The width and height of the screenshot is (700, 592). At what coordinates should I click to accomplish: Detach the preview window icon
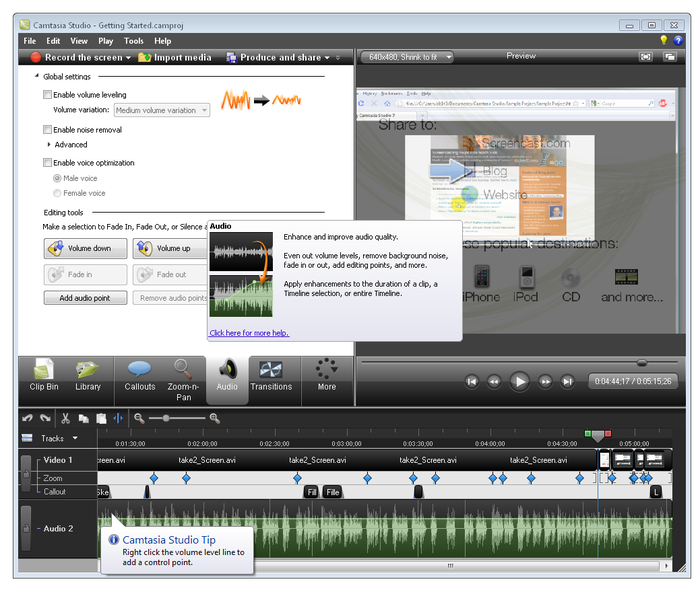click(x=670, y=57)
